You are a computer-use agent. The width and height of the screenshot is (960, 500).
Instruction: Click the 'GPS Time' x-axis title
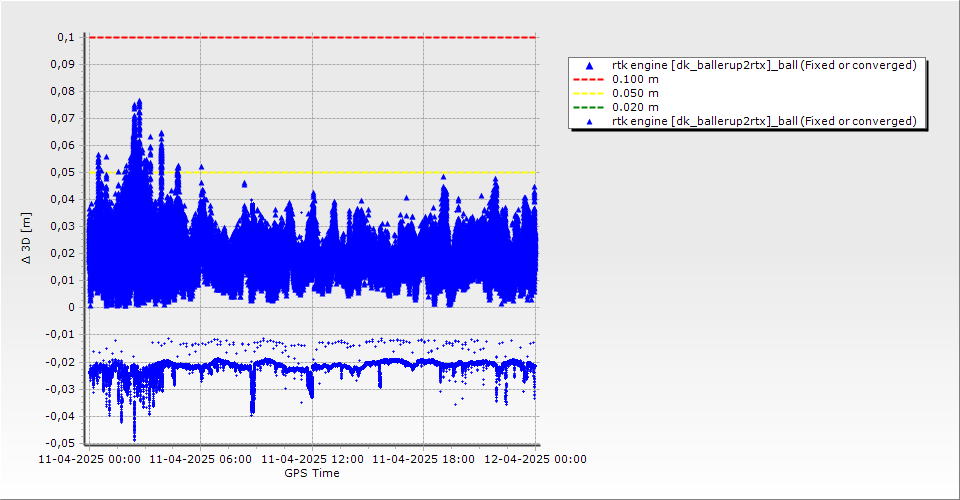(312, 473)
